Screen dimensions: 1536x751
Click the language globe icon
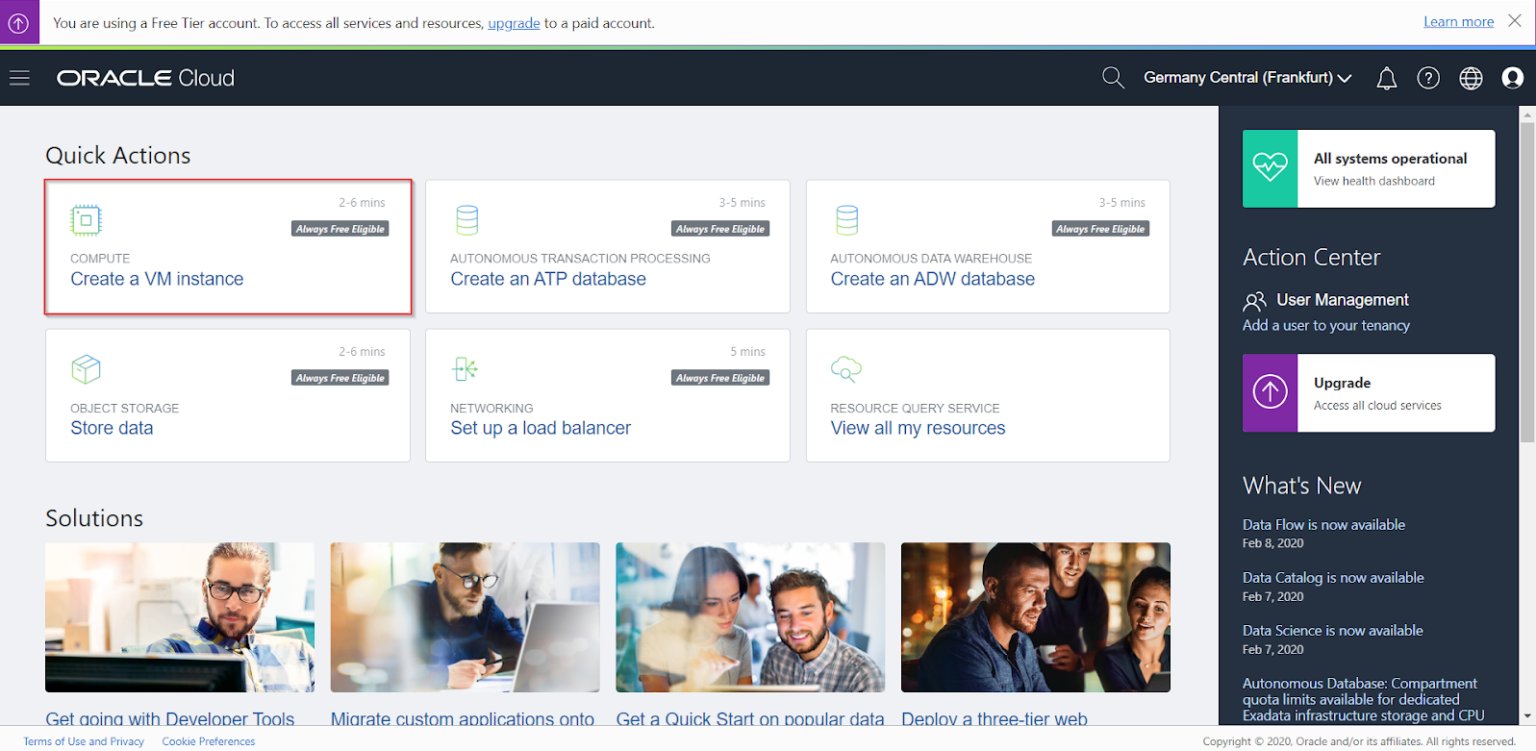(1470, 78)
